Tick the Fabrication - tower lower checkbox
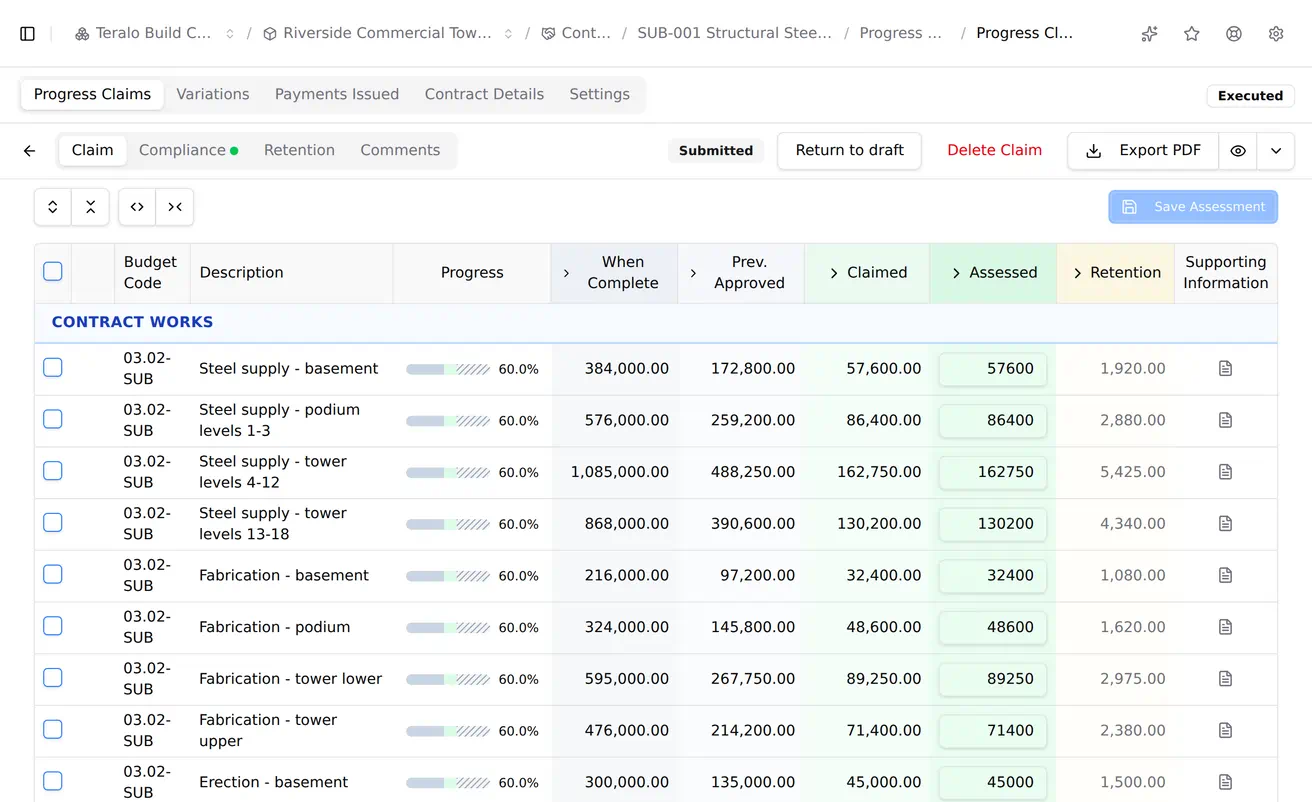The height and width of the screenshot is (802, 1312). click(53, 678)
